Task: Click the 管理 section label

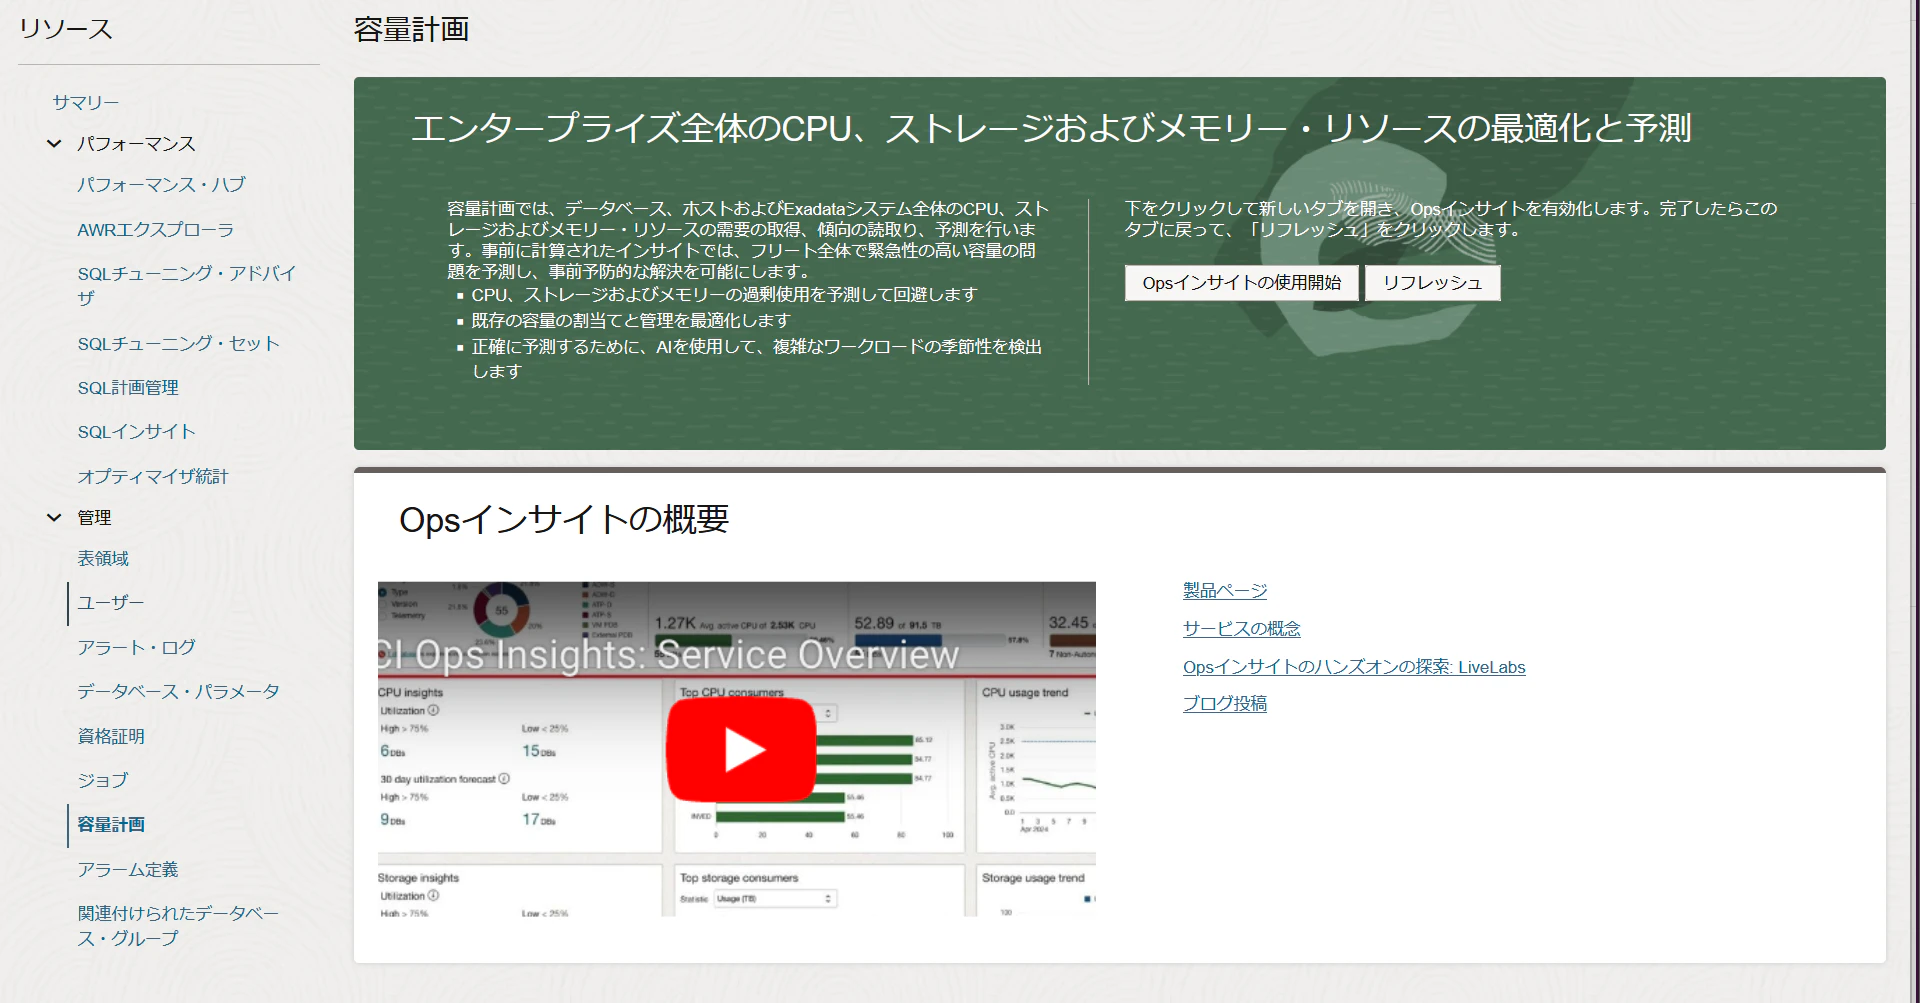Action: tap(94, 518)
